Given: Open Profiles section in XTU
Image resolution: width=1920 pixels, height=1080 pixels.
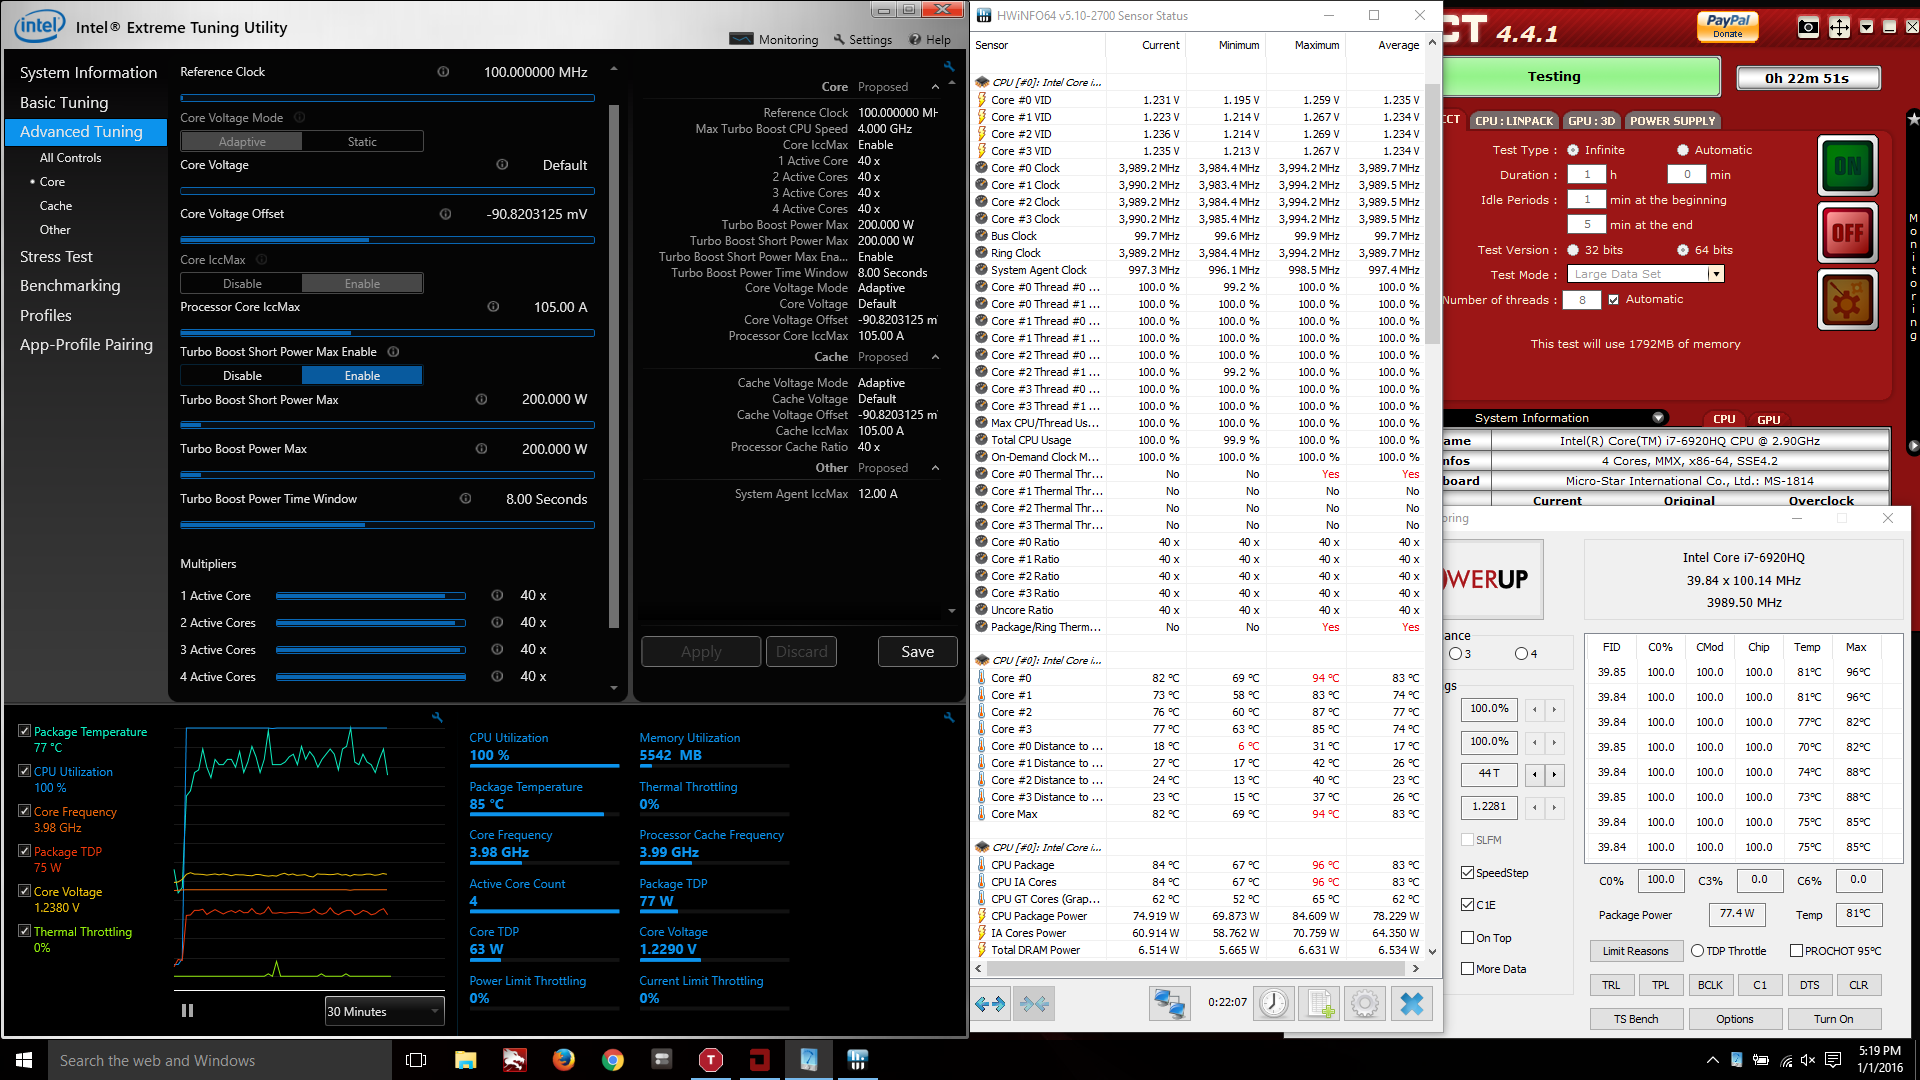Looking at the screenshot, I should 46,316.
